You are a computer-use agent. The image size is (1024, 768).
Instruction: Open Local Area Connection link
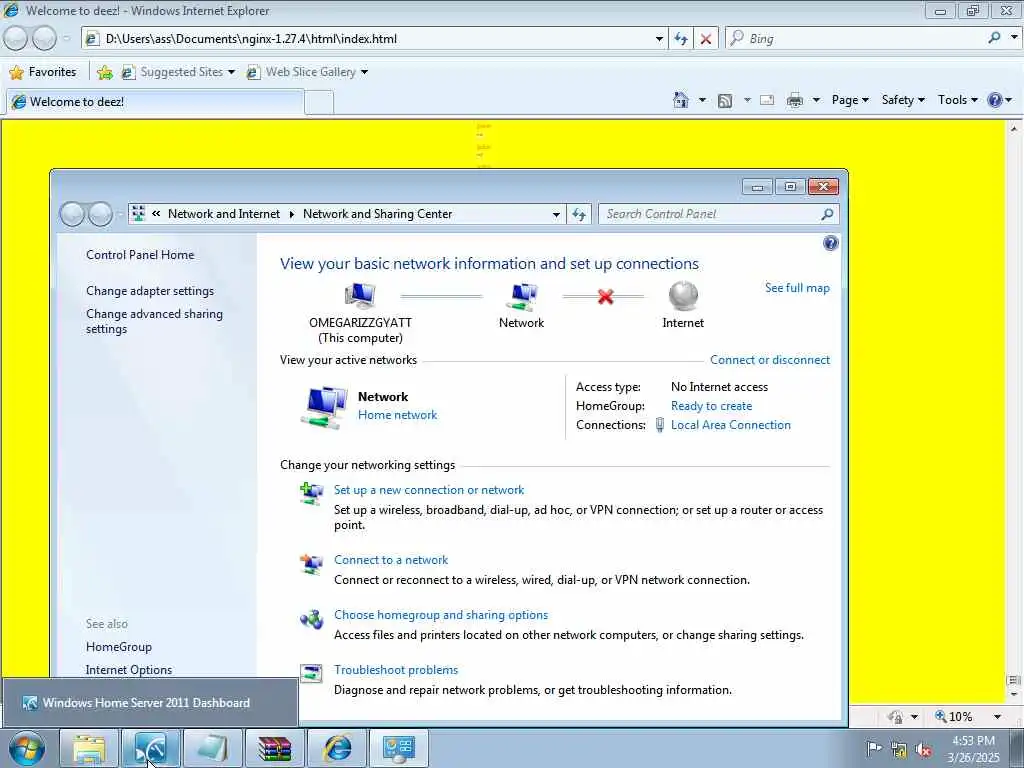pyautogui.click(x=731, y=425)
